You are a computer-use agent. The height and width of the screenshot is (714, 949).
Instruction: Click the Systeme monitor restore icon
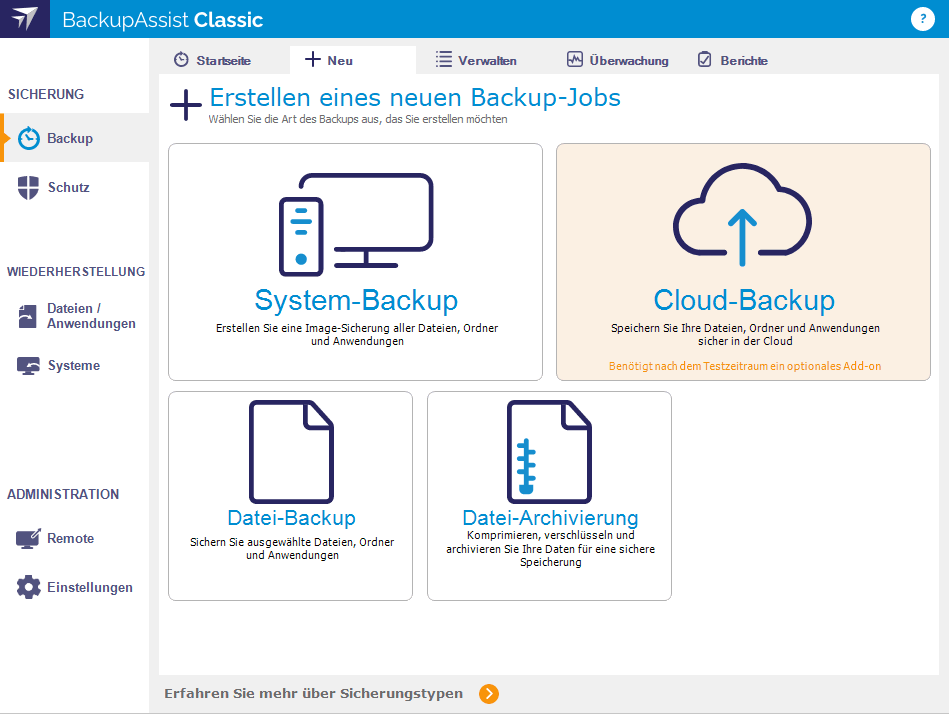pos(28,365)
